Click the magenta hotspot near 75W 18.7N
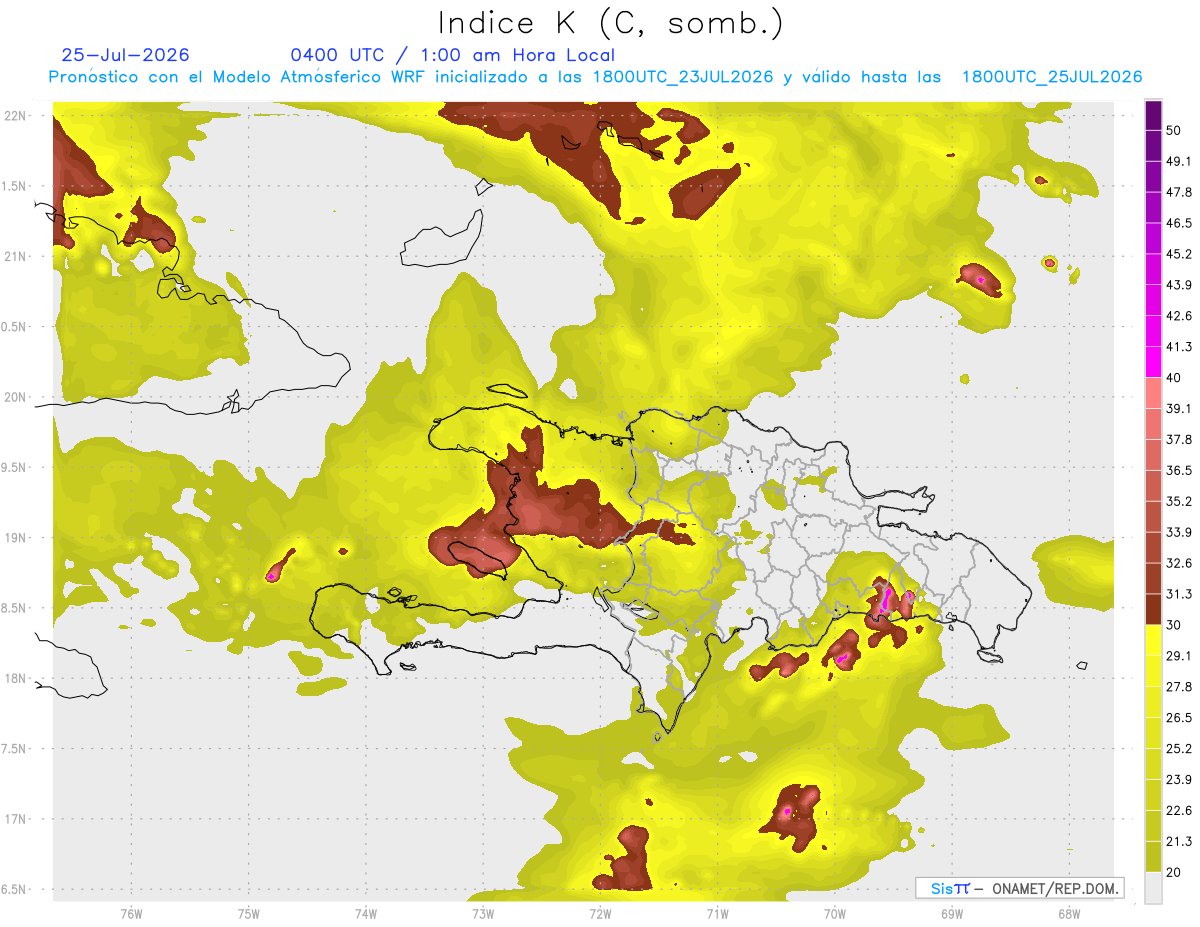The width and height of the screenshot is (1200, 927). coord(271,576)
